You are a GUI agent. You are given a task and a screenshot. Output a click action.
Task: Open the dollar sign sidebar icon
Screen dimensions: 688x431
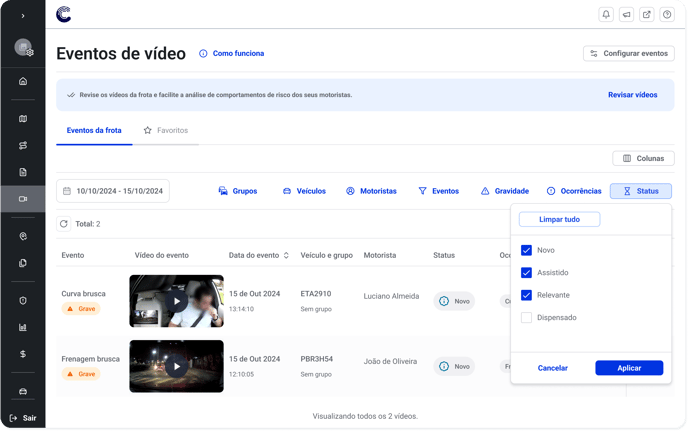coord(23,354)
